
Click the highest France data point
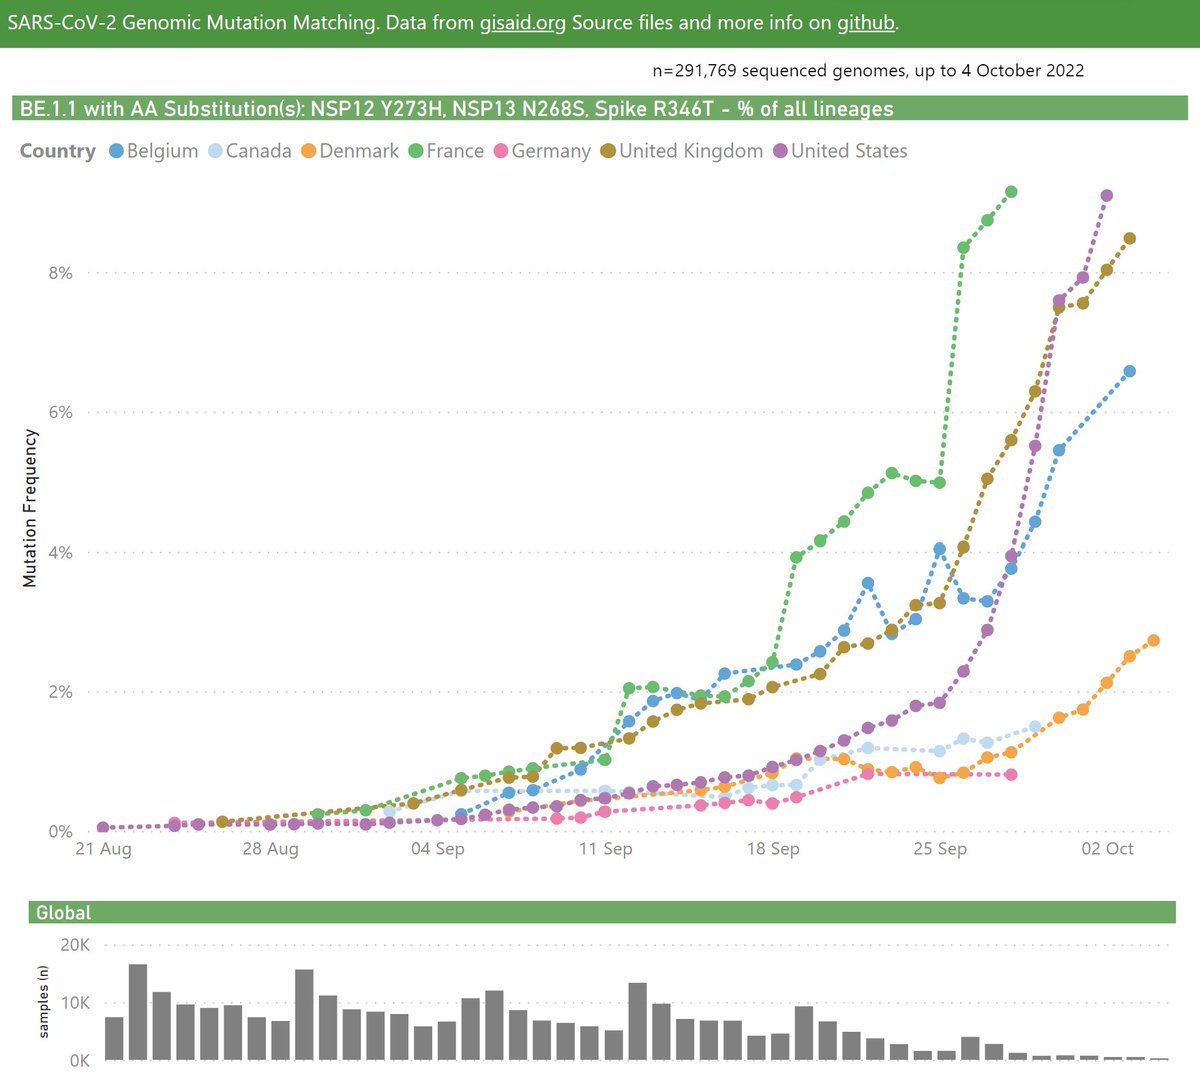click(x=1011, y=190)
